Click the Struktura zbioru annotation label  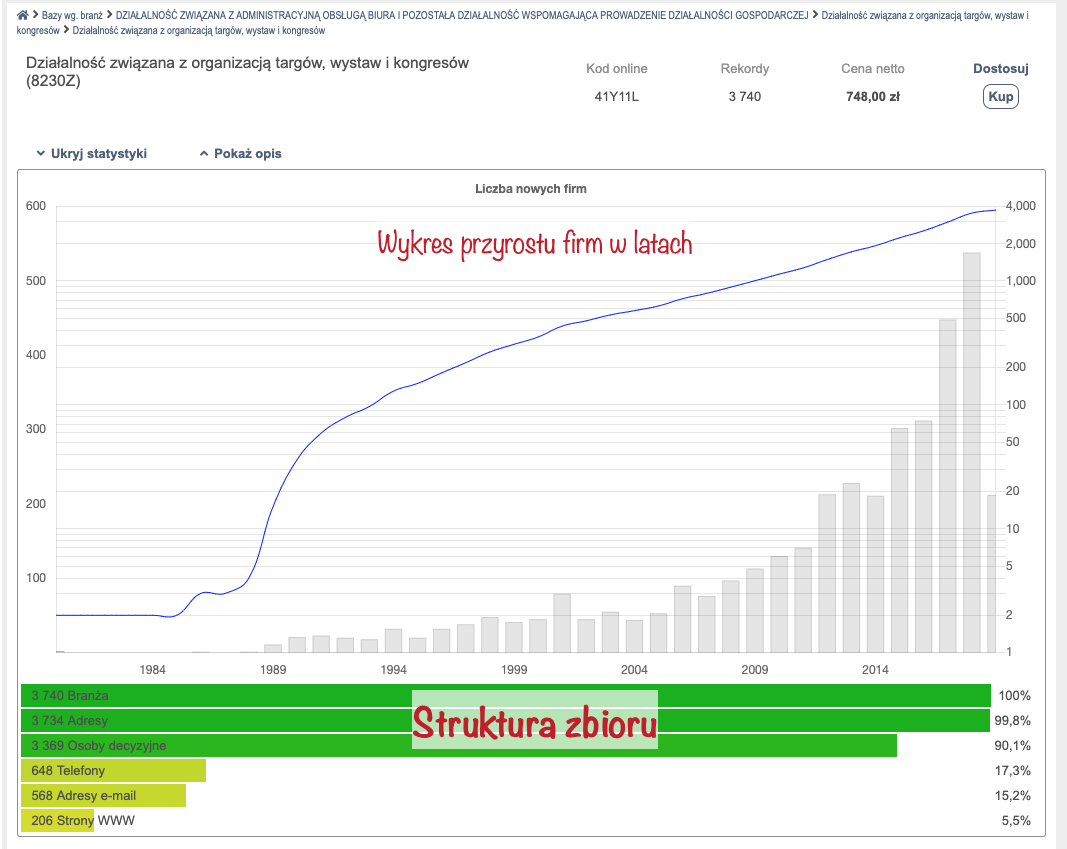[535, 720]
